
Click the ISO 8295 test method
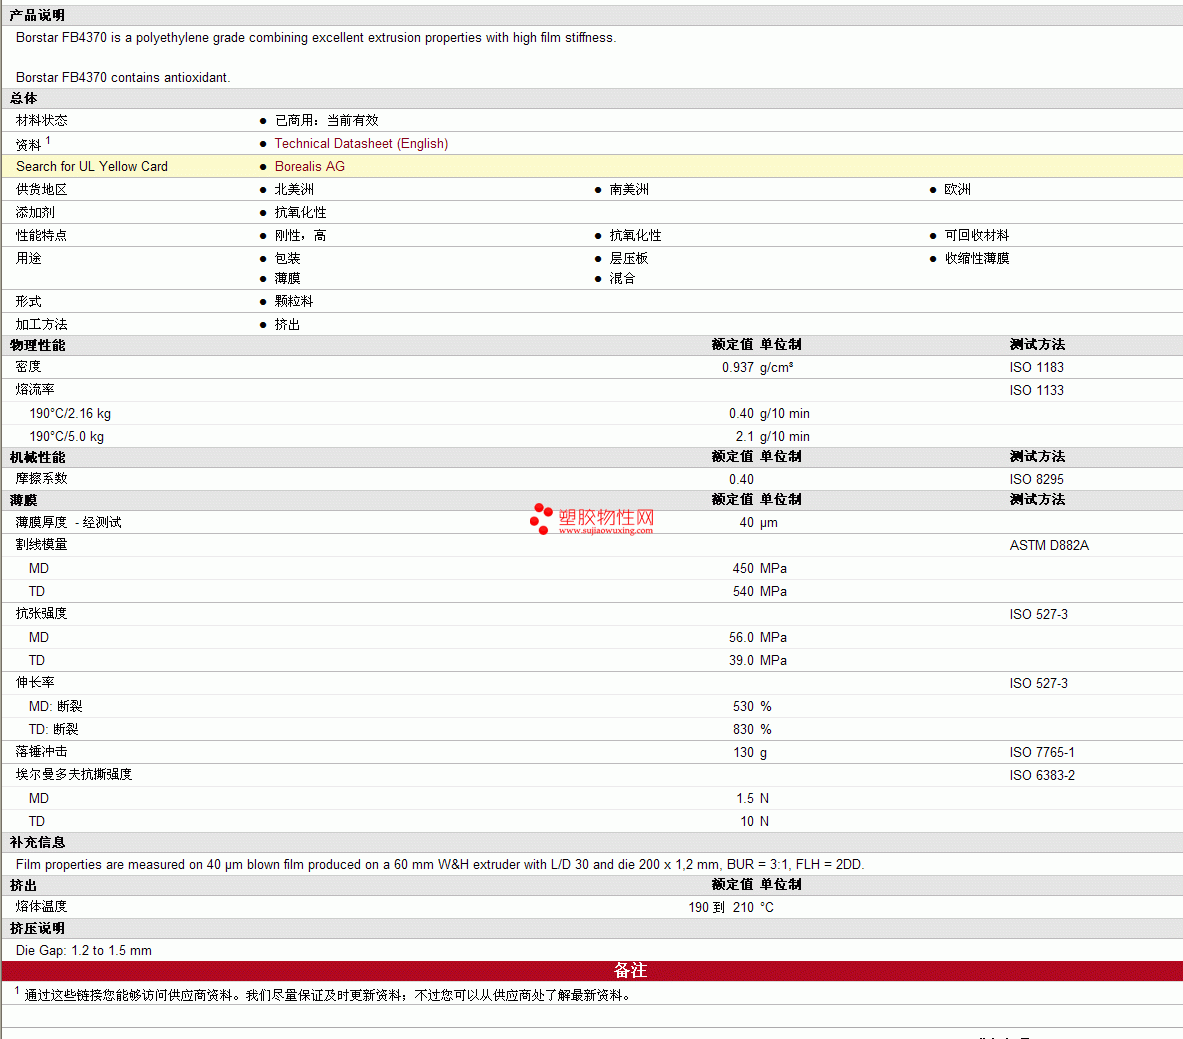(1037, 480)
